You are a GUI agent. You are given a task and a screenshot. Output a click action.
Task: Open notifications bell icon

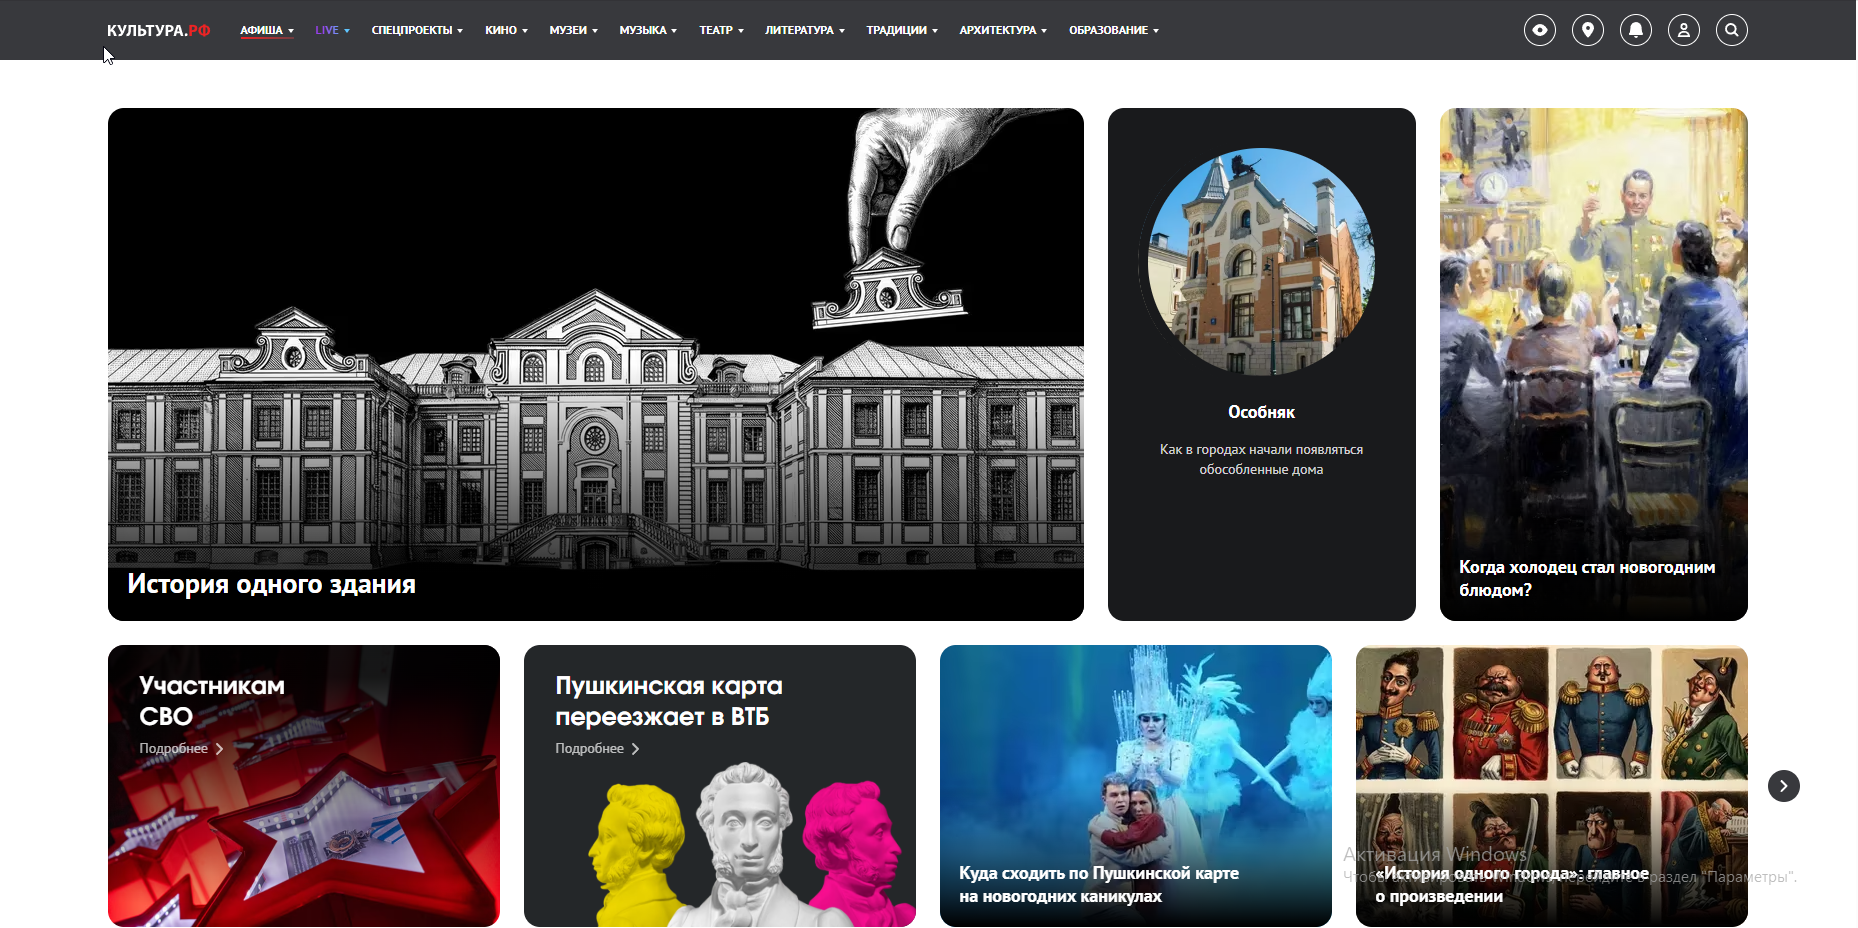click(1635, 30)
